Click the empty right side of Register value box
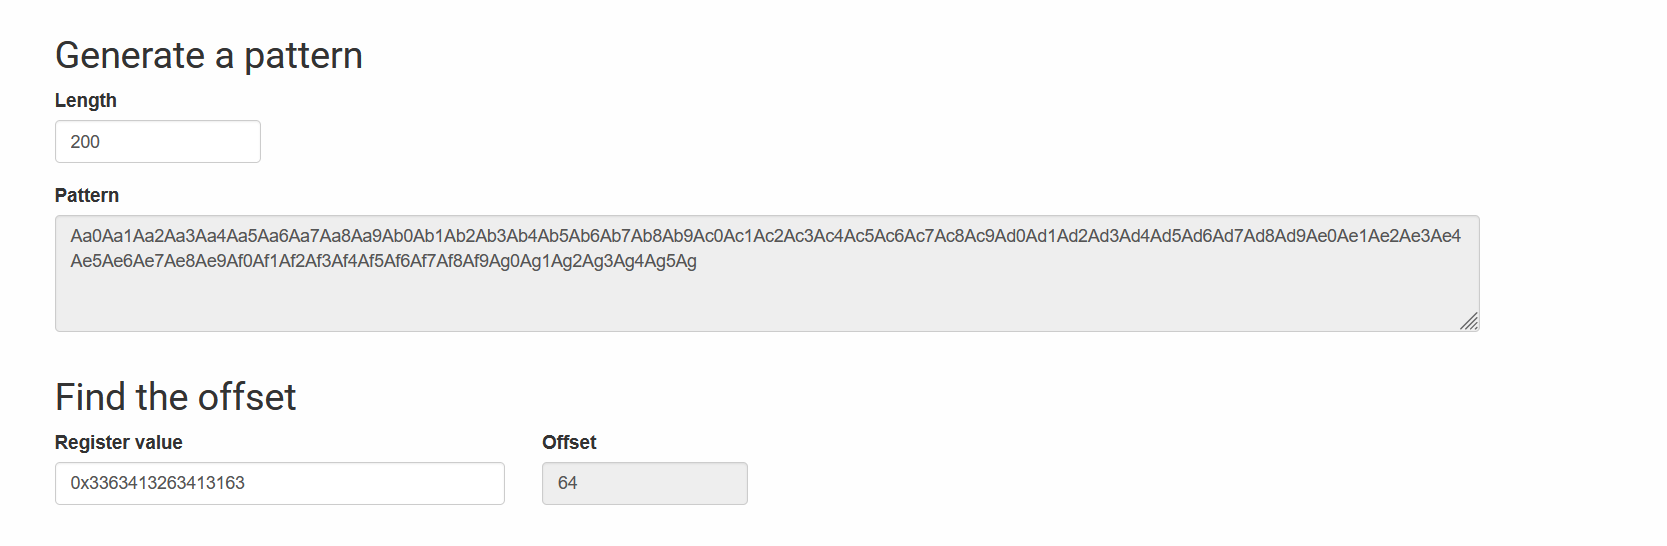The image size is (1667, 546). click(x=400, y=483)
